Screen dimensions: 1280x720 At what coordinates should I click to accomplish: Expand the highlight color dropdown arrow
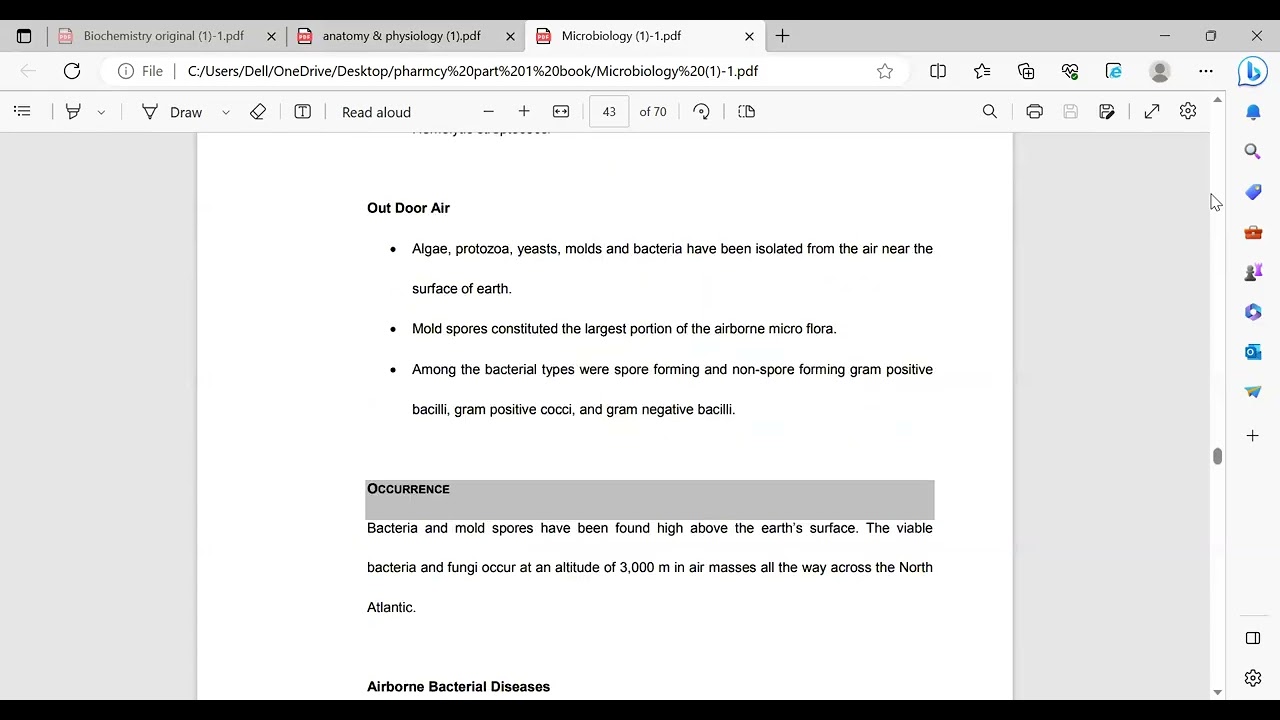[x=101, y=112]
